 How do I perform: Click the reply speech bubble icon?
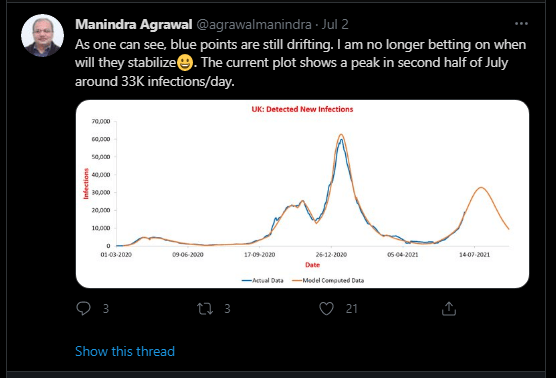pyautogui.click(x=83, y=308)
